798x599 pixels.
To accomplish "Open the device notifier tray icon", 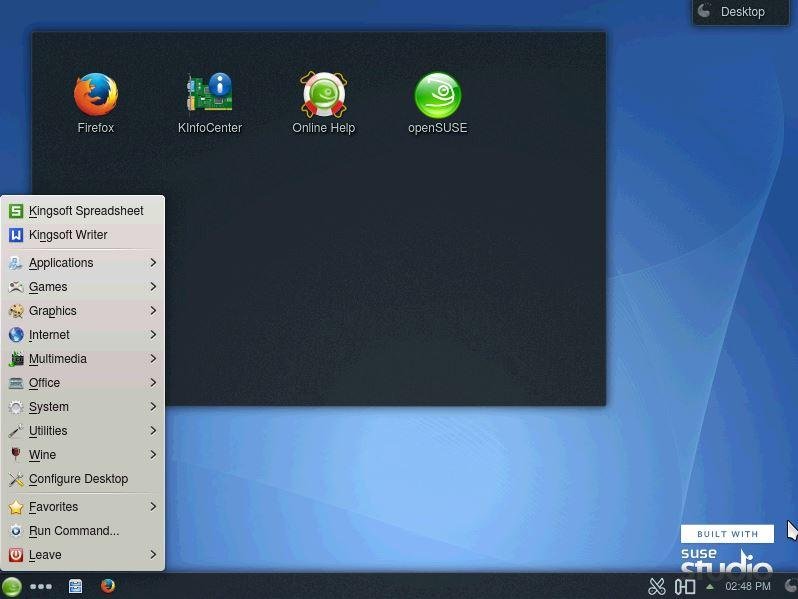I will tap(685, 586).
